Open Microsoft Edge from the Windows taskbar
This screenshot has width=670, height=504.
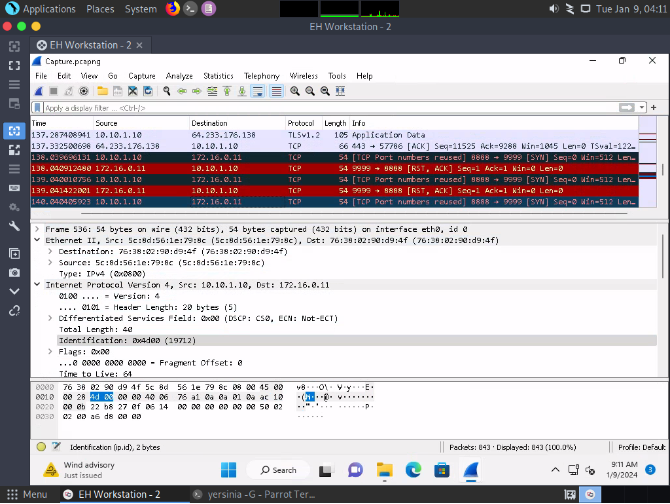pyautogui.click(x=415, y=469)
